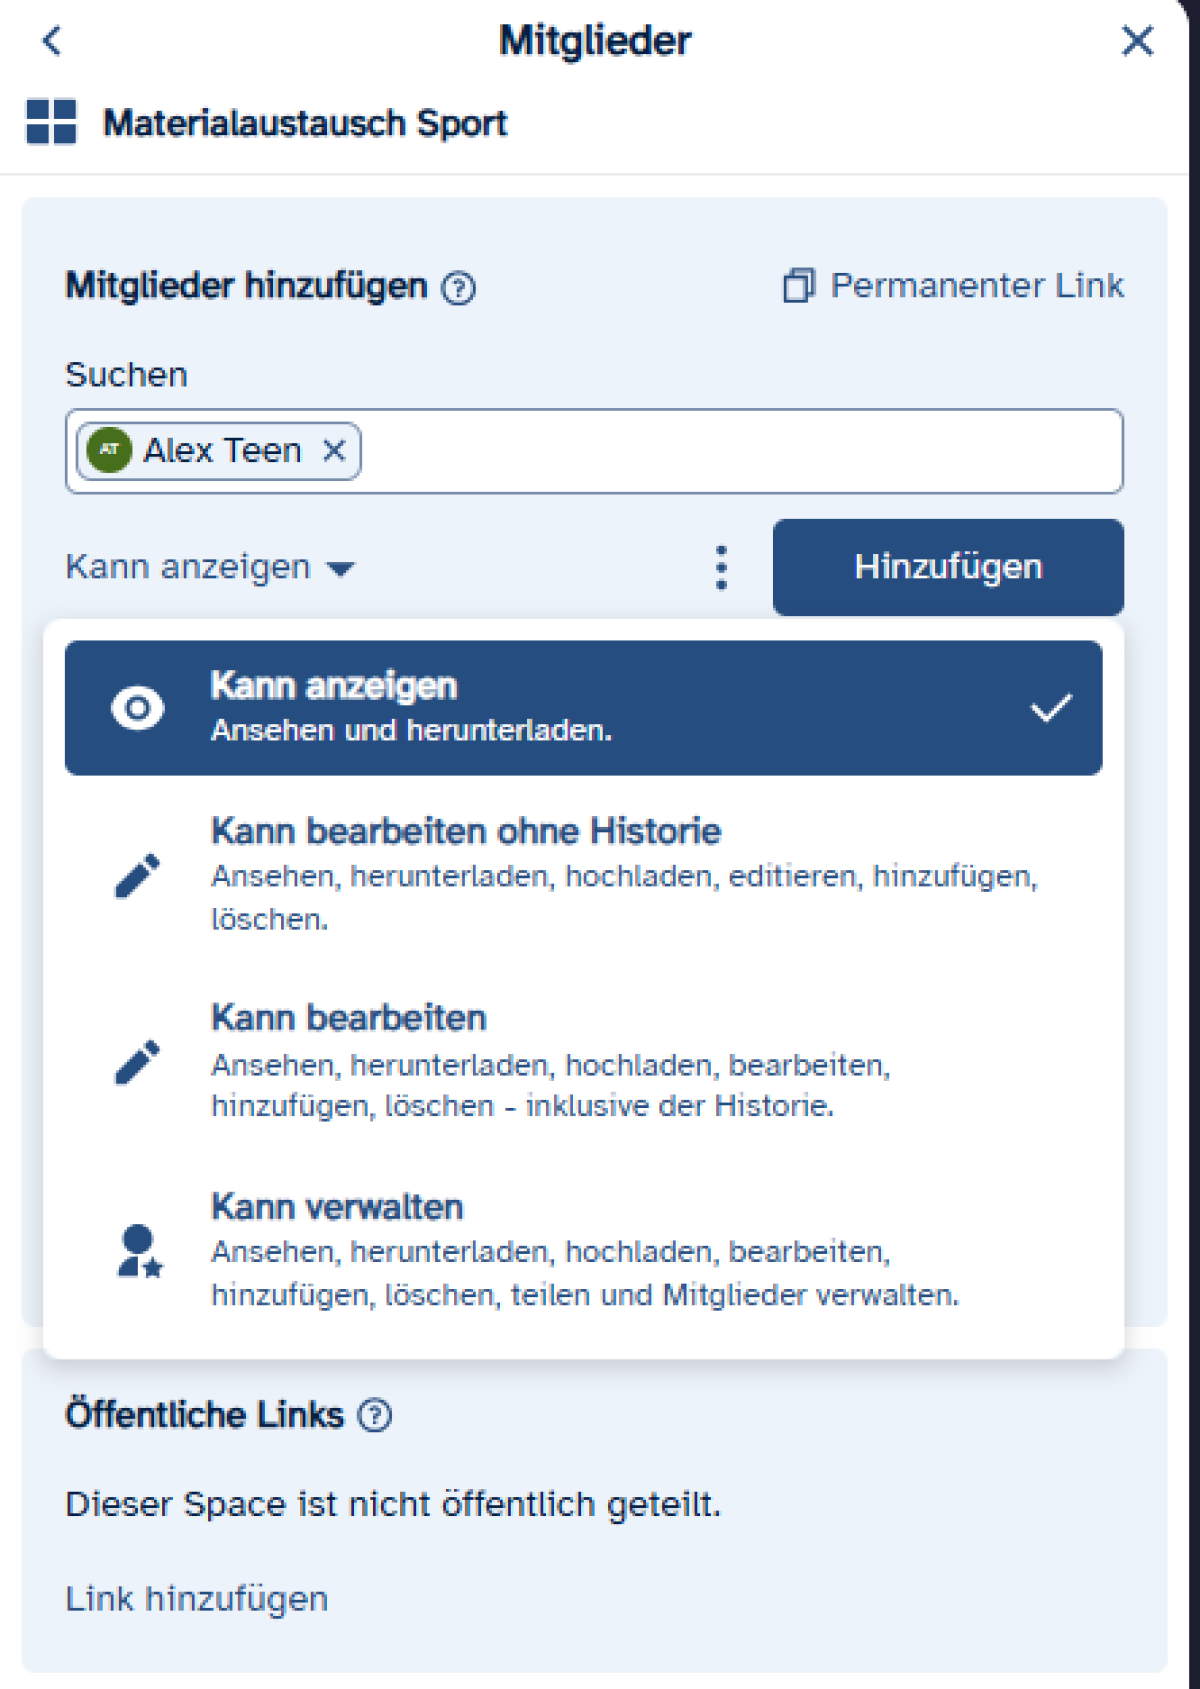
Task: Click the Materialaustausch Sport space grid icon
Action: [51, 122]
